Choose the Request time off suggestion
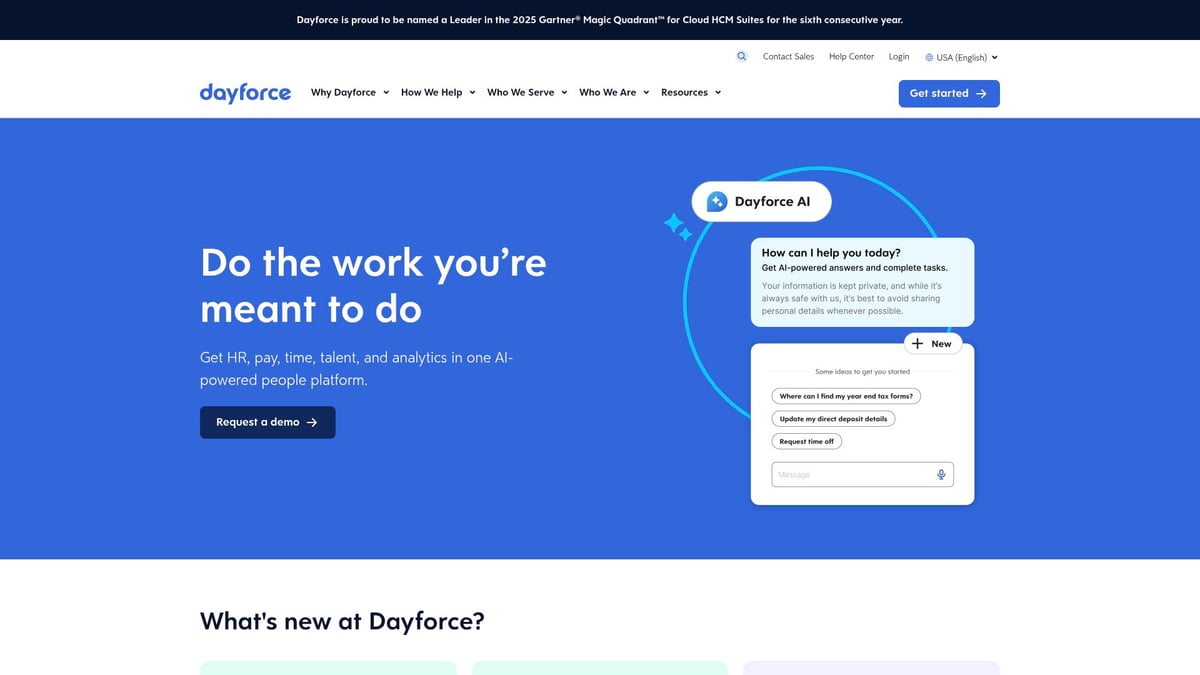 pyautogui.click(x=806, y=441)
